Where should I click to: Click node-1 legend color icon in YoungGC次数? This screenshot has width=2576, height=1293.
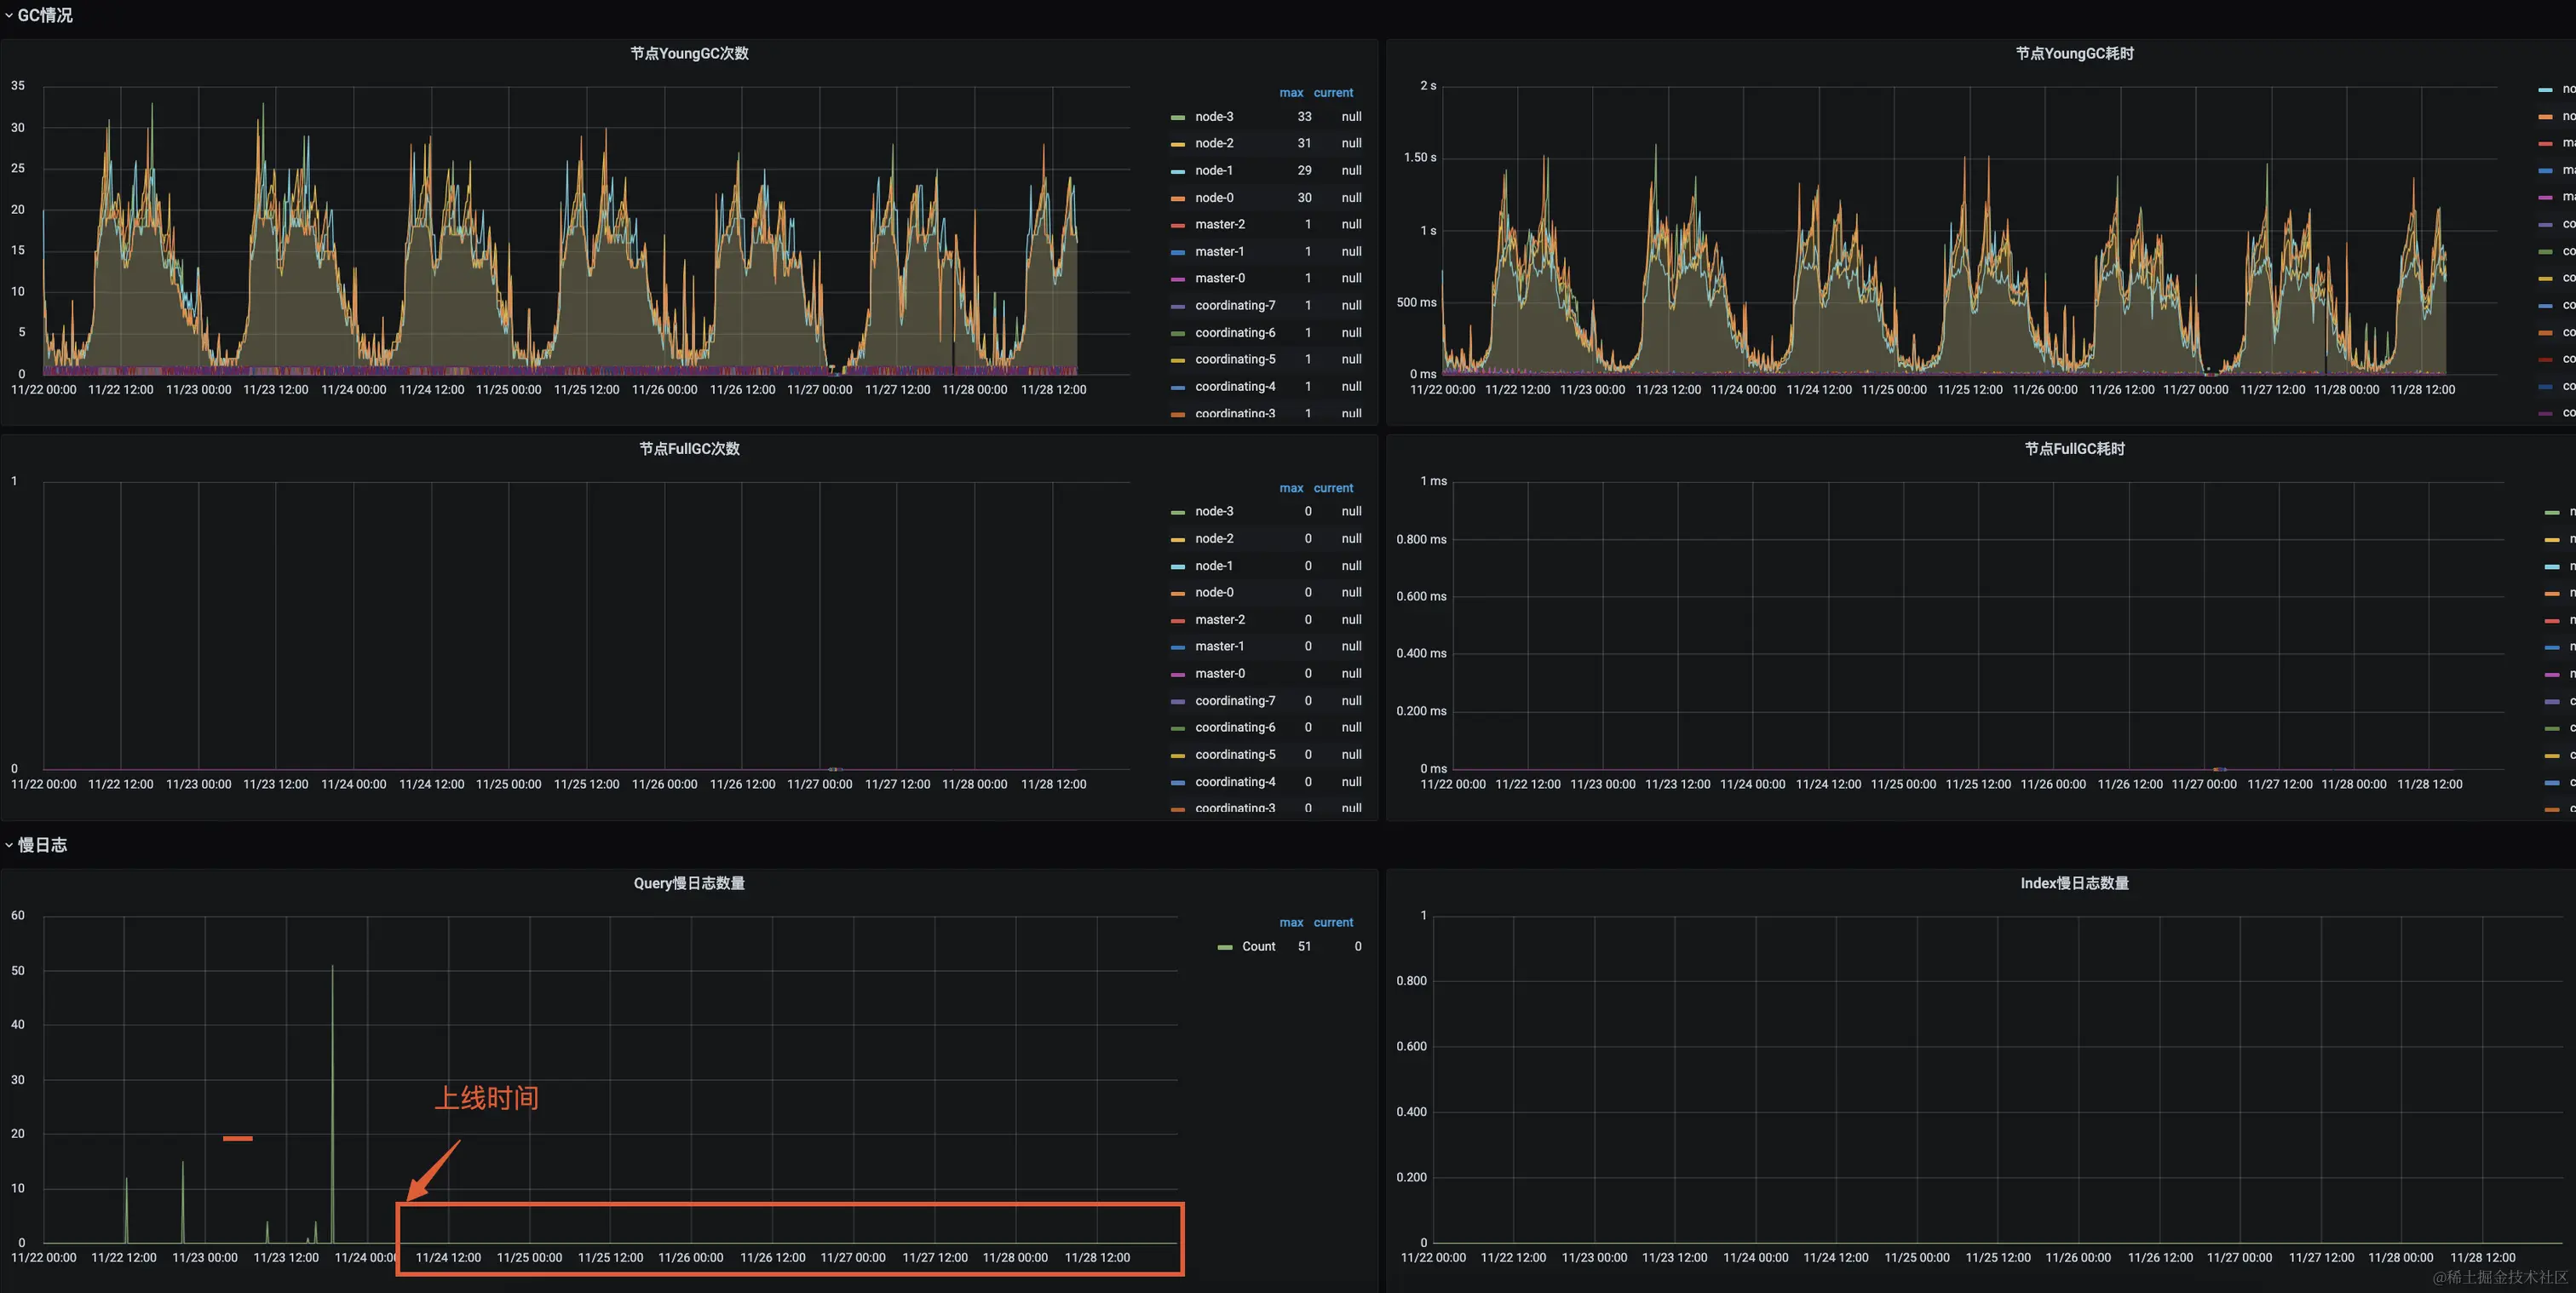pos(1178,172)
